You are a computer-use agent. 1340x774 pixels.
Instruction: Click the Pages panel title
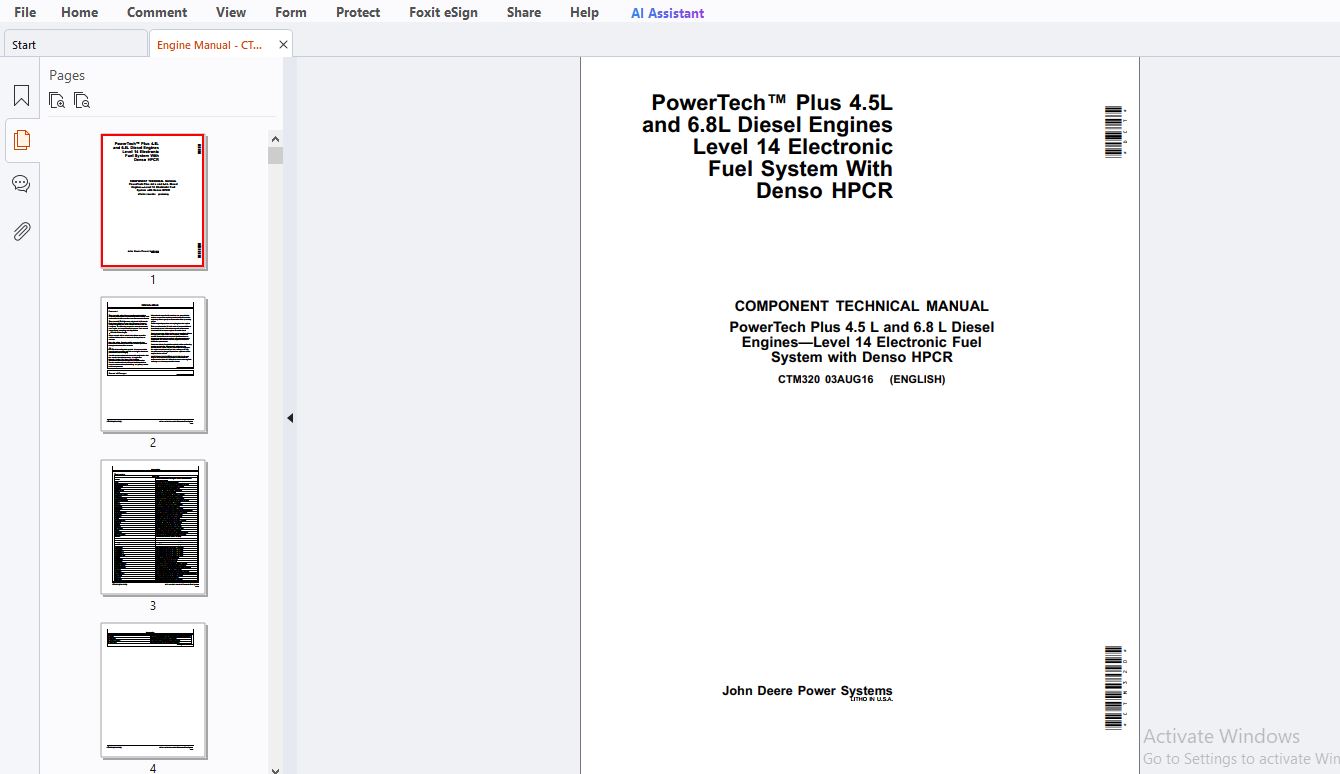click(x=67, y=75)
